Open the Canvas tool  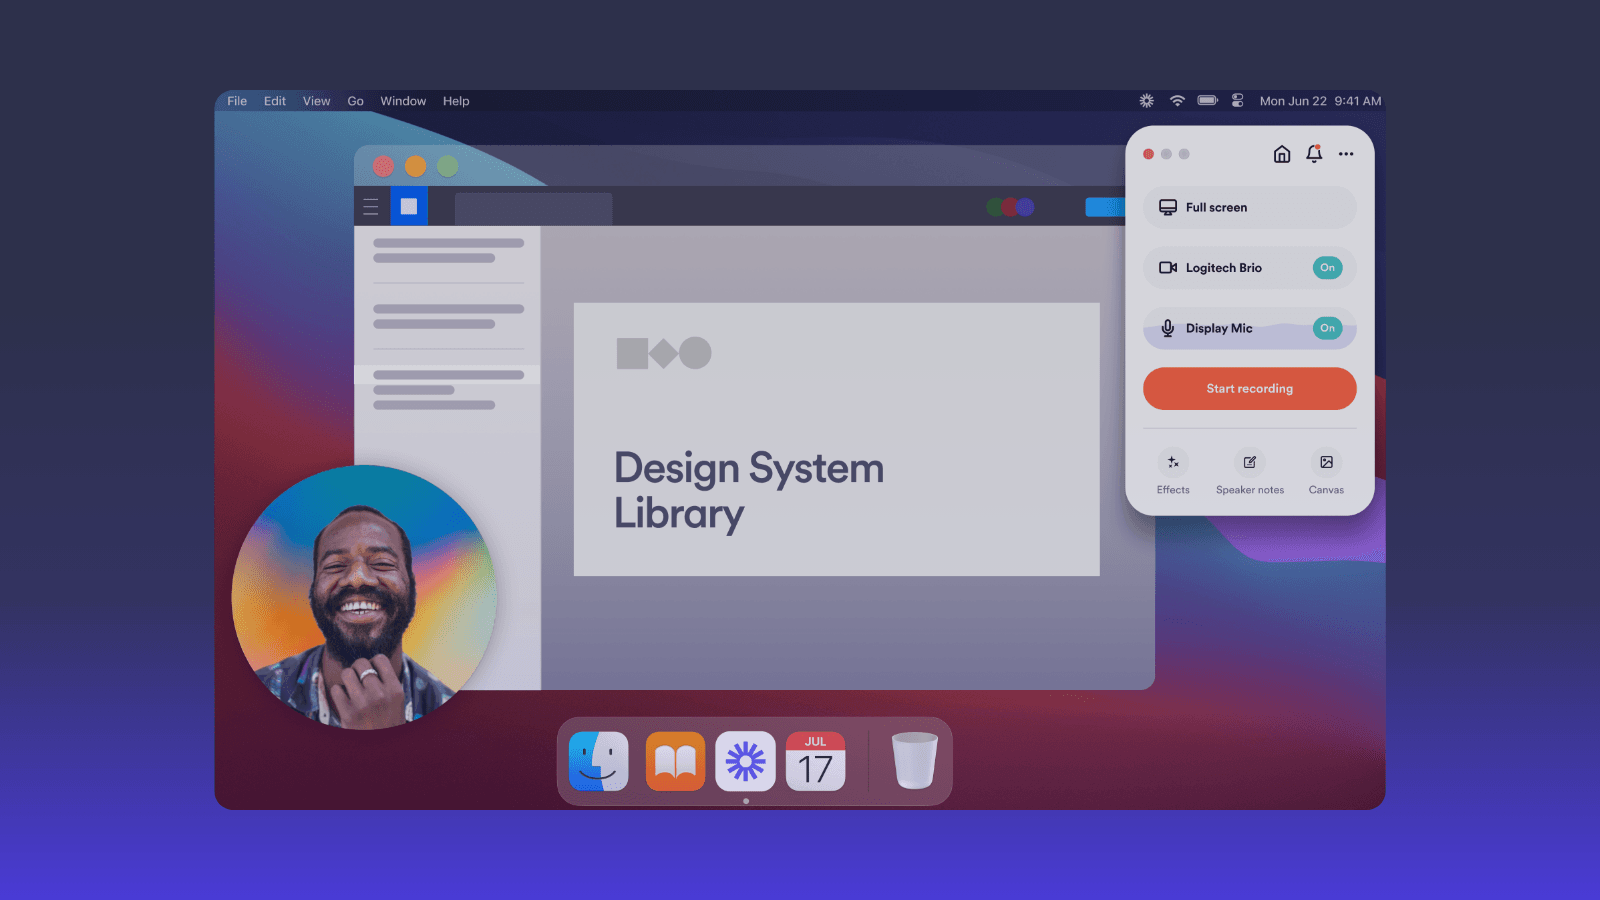coord(1326,463)
